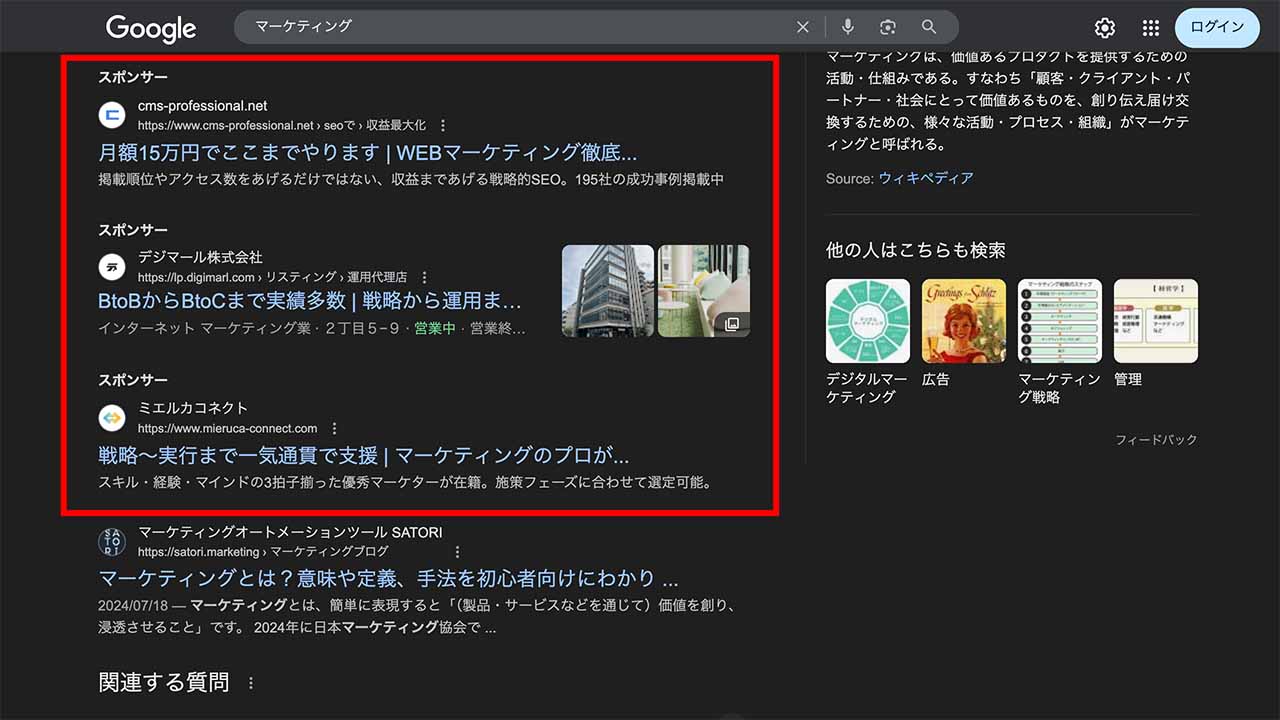Screen dimensions: 1280x720
Task: Click デジマール株式会社 favicon icon
Action: 112,267
